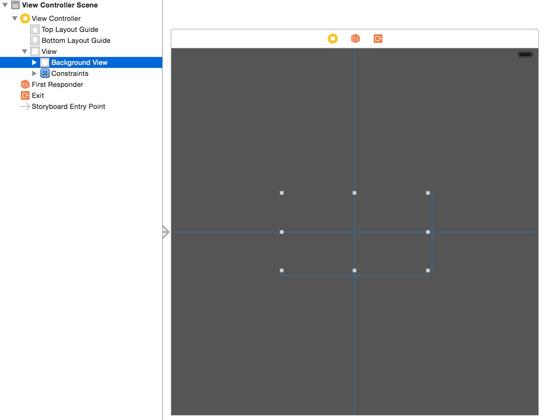Image resolution: width=550 pixels, height=420 pixels.
Task: Collapse the View Controller Scene disclosure triangle
Action: [5, 5]
